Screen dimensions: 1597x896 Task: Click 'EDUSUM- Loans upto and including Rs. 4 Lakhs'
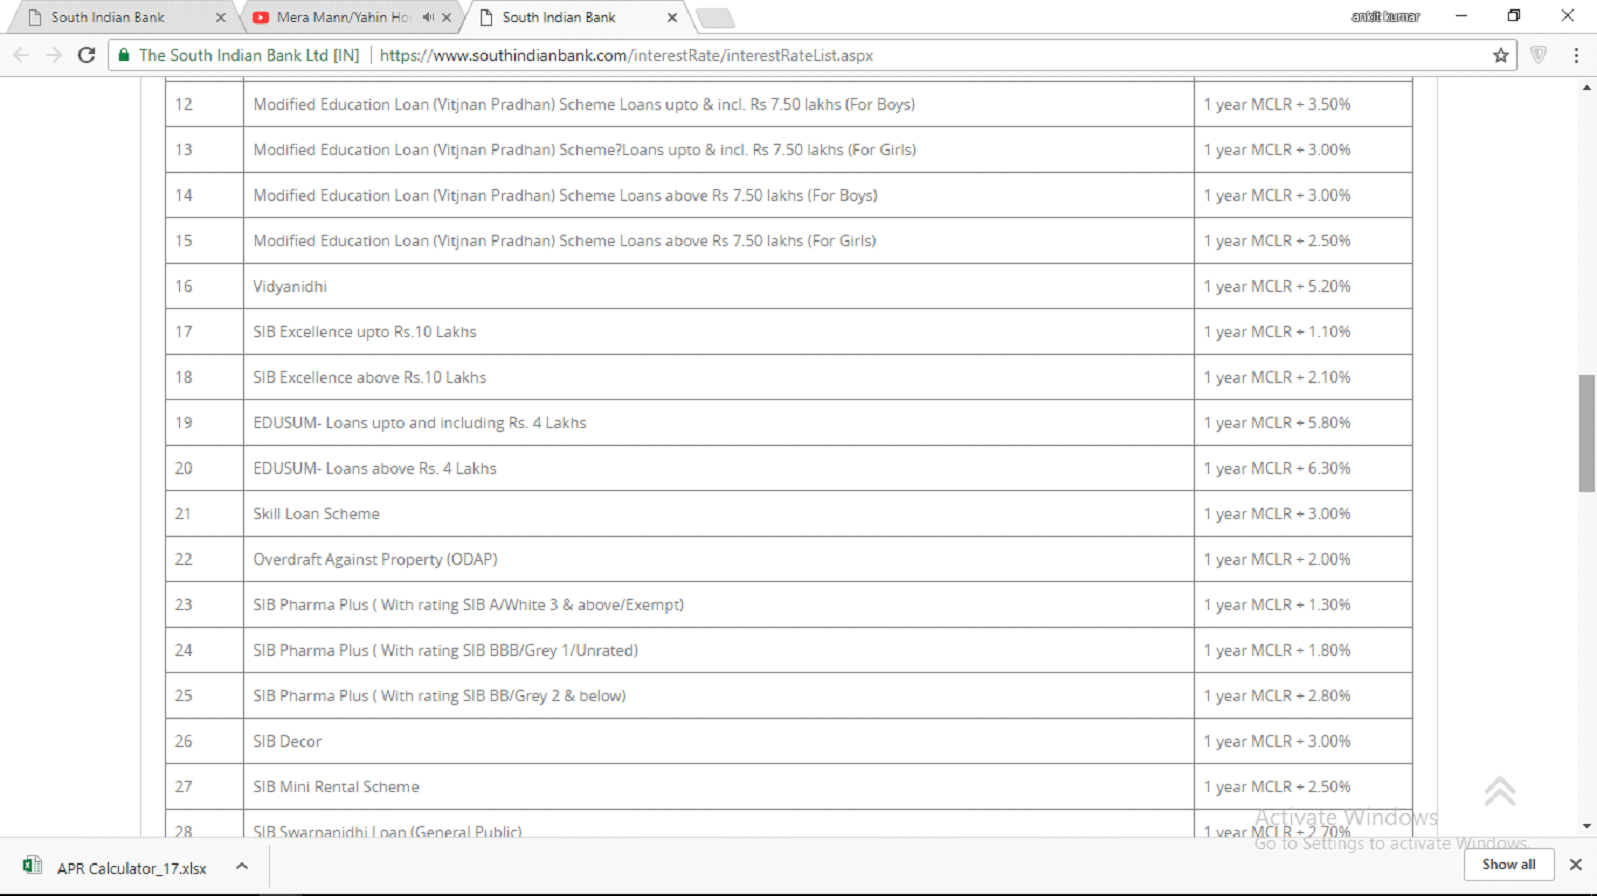click(420, 423)
